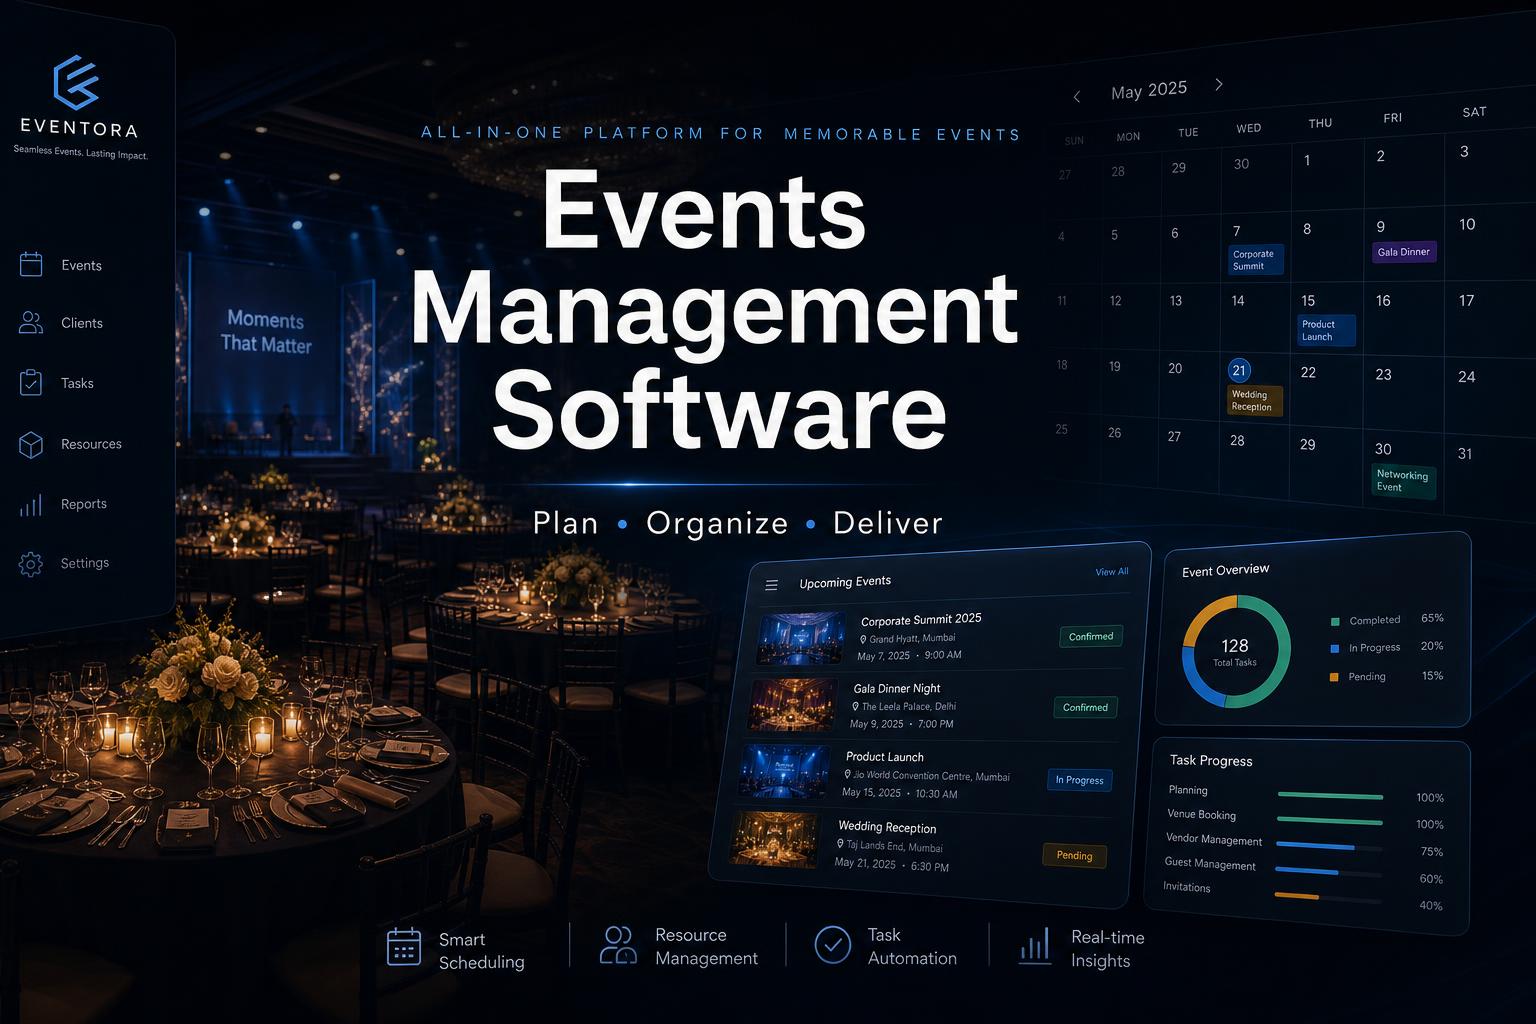The width and height of the screenshot is (1536, 1024).
Task: Click Gala Dinner Night thumbnail image
Action: [x=792, y=705]
